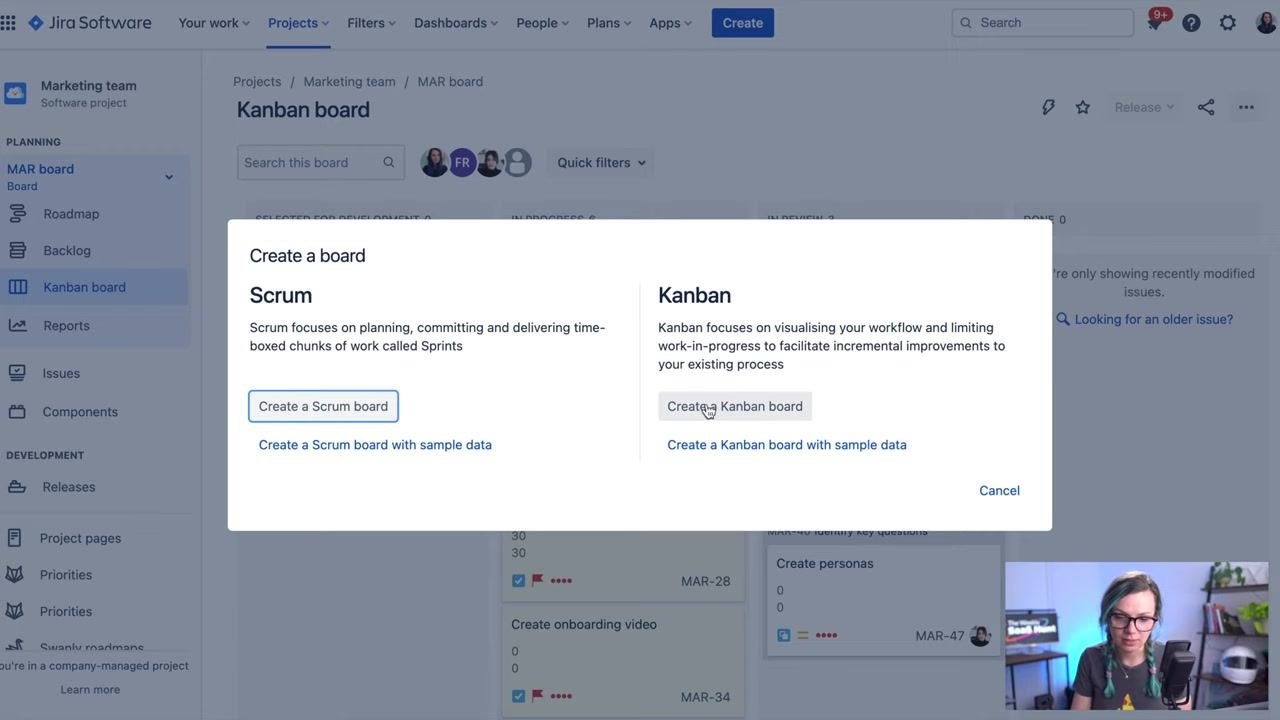
Task: Go to Projects breadcrumb
Action: point(257,81)
